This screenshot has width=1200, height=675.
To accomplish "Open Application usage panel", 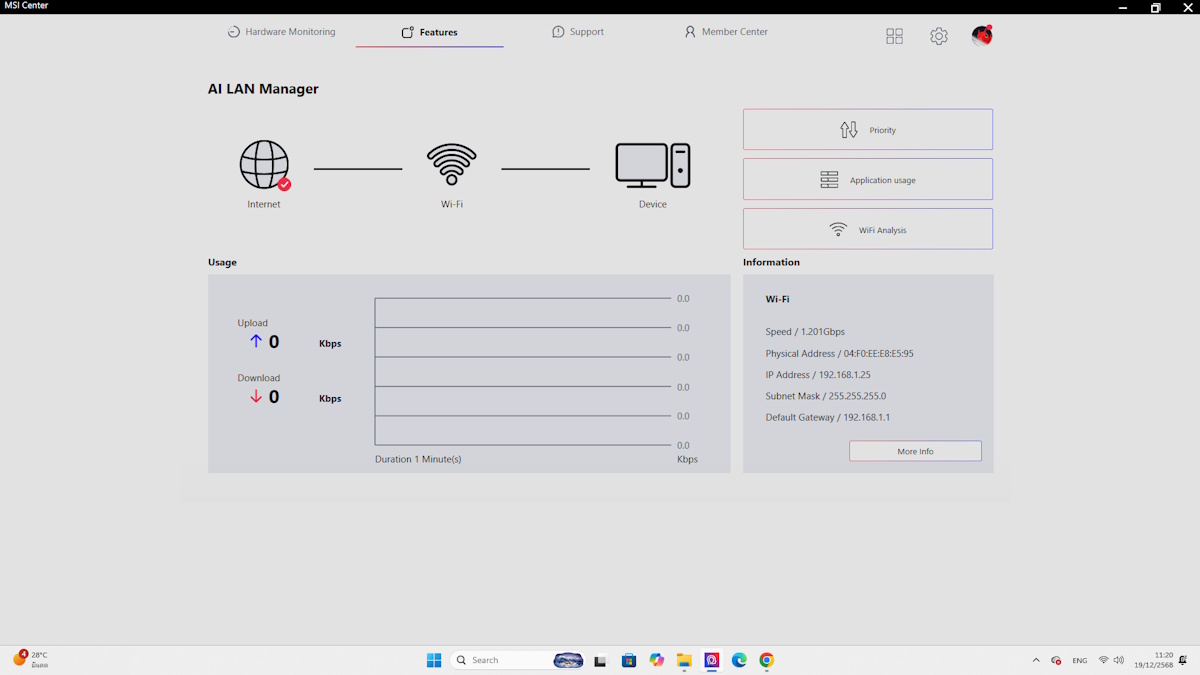I will point(867,180).
